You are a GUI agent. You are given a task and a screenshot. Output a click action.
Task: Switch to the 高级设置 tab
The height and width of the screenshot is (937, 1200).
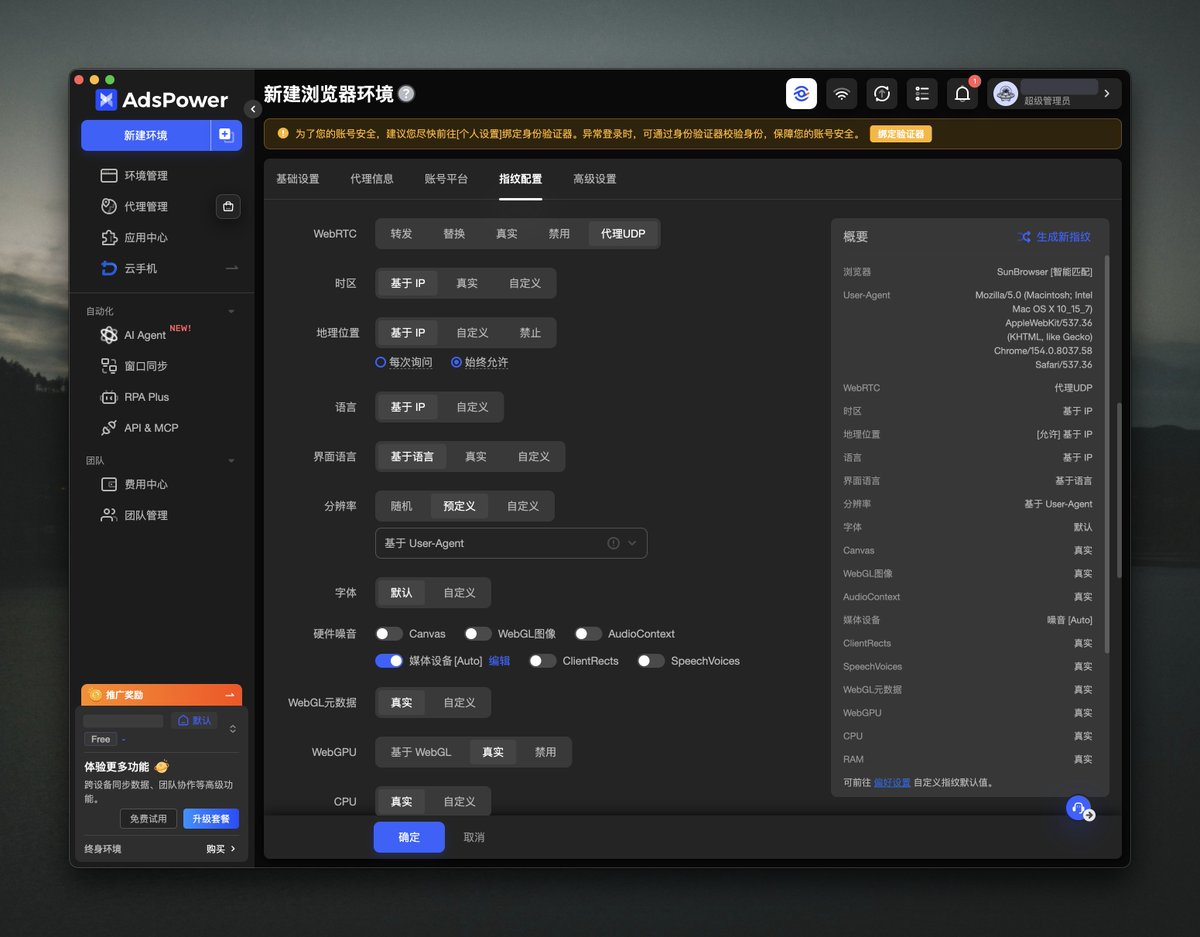tap(595, 179)
